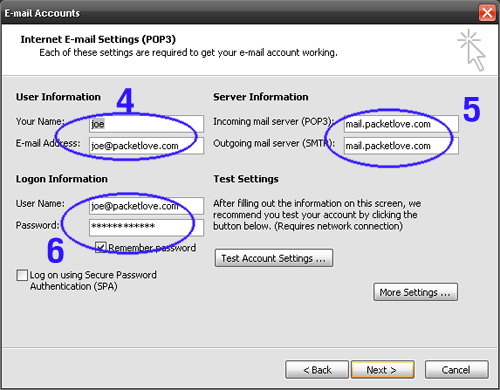Click the E-mail Address input field

pyautogui.click(x=146, y=146)
